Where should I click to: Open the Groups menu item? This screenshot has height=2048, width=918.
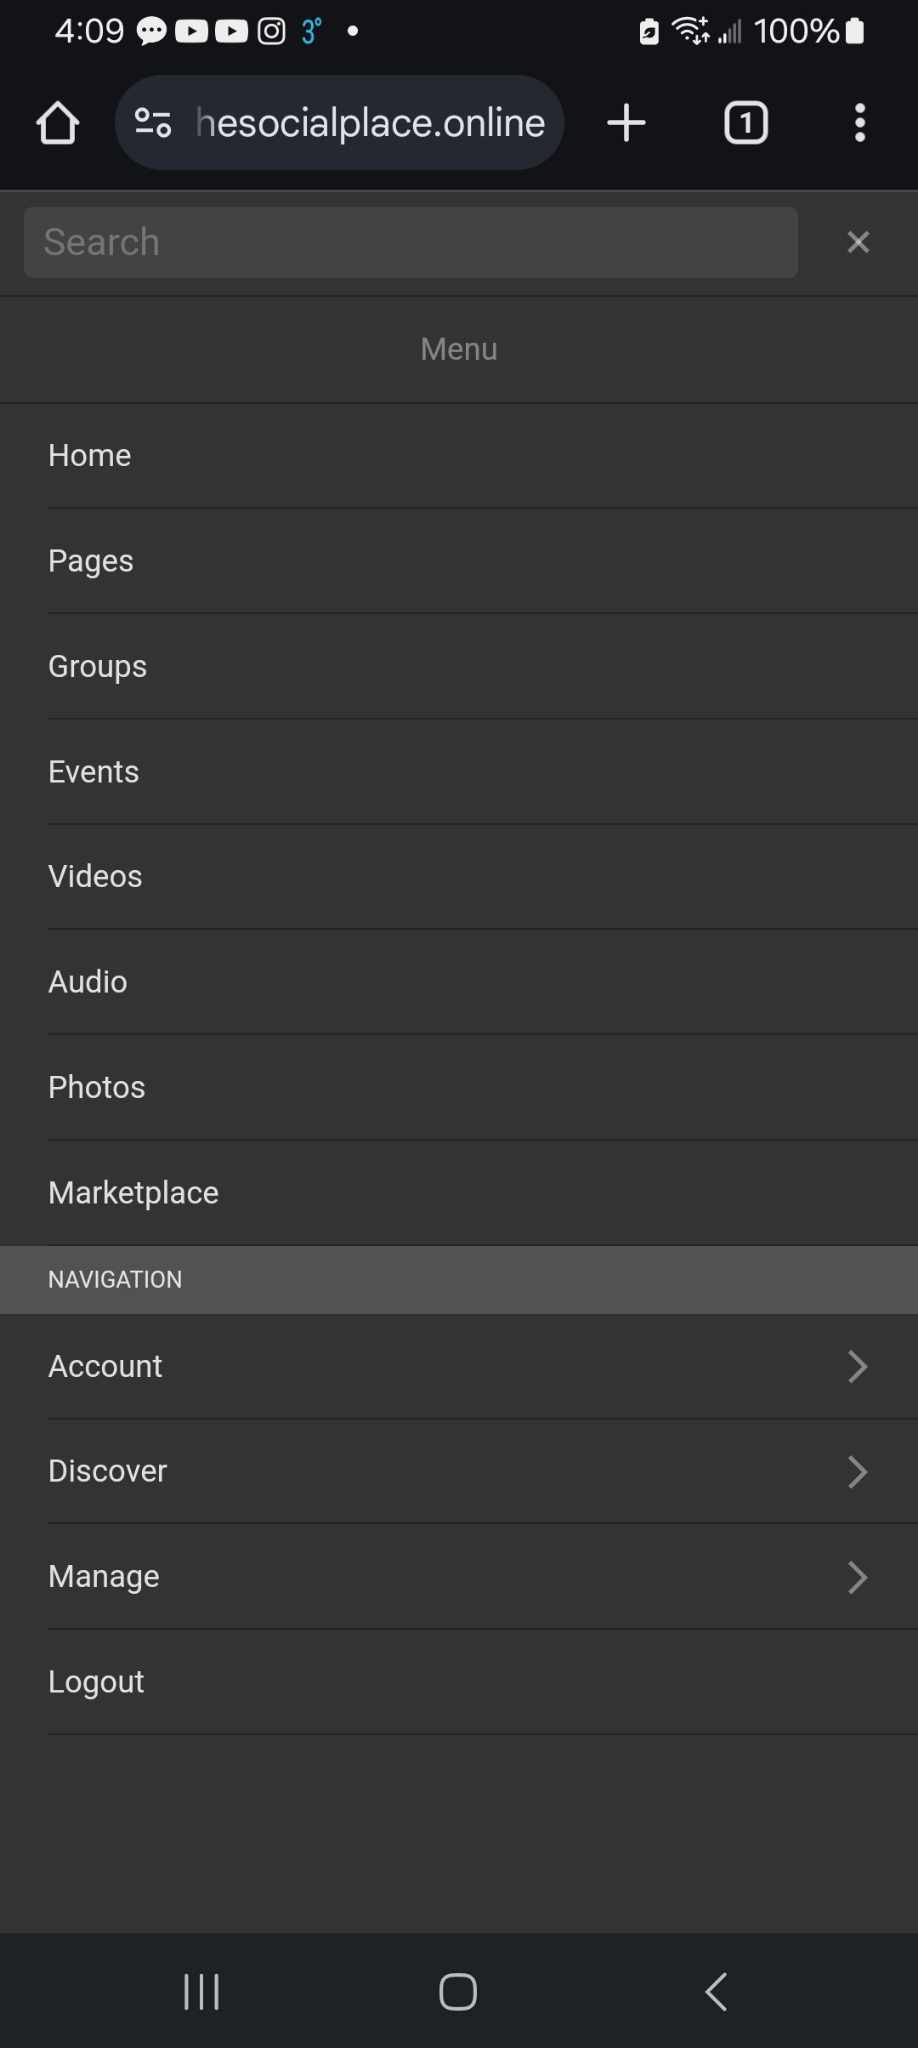pyautogui.click(x=98, y=666)
